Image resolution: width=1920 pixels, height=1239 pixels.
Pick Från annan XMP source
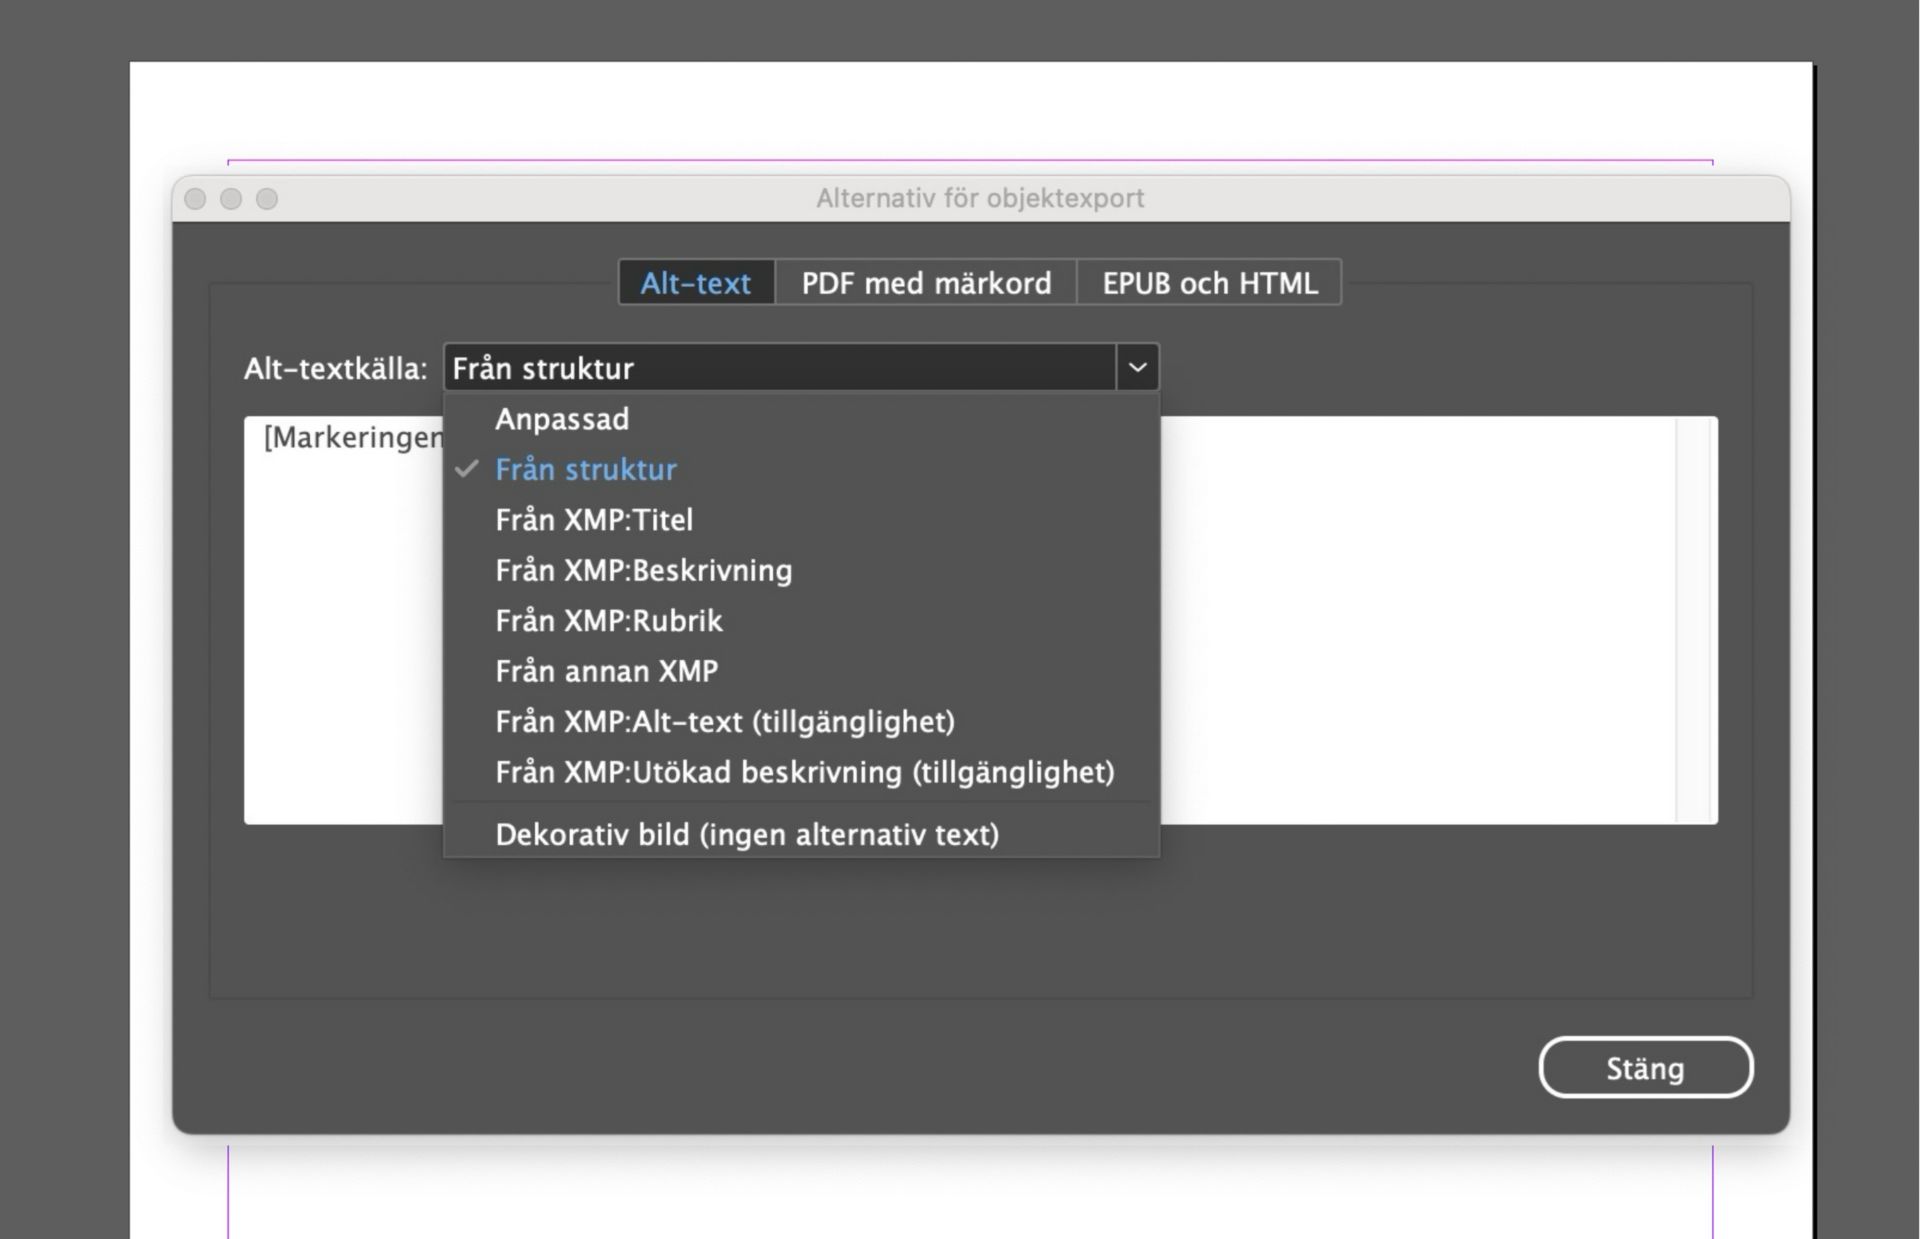[x=606, y=671]
